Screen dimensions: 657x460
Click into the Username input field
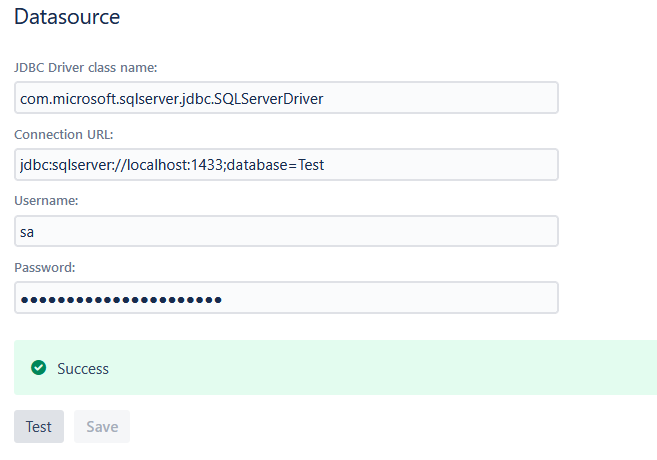[x=286, y=231]
